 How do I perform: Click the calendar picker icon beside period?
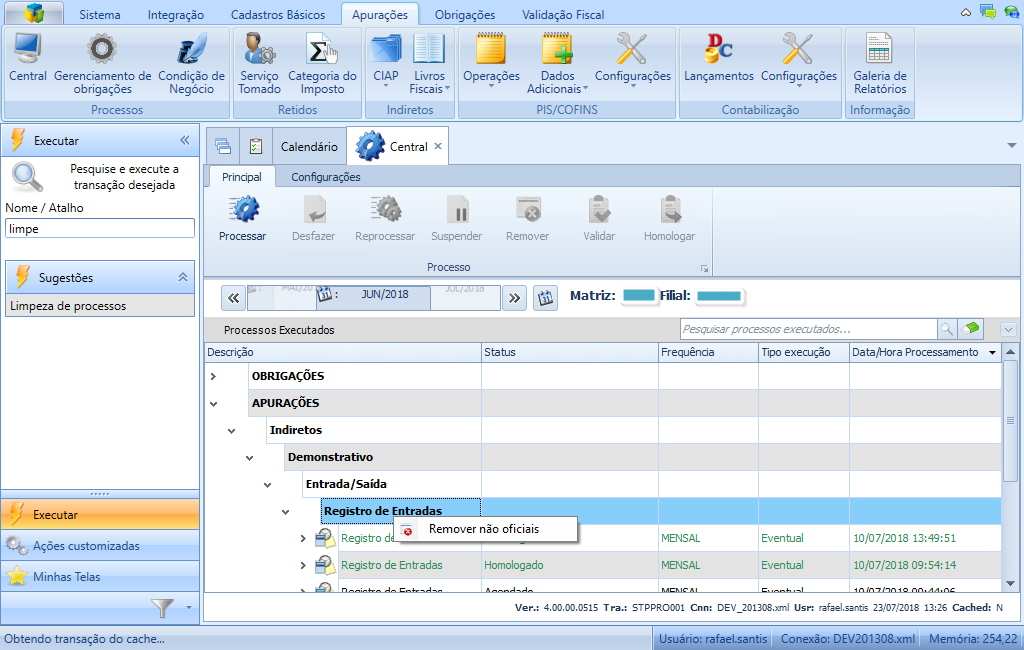(x=545, y=297)
